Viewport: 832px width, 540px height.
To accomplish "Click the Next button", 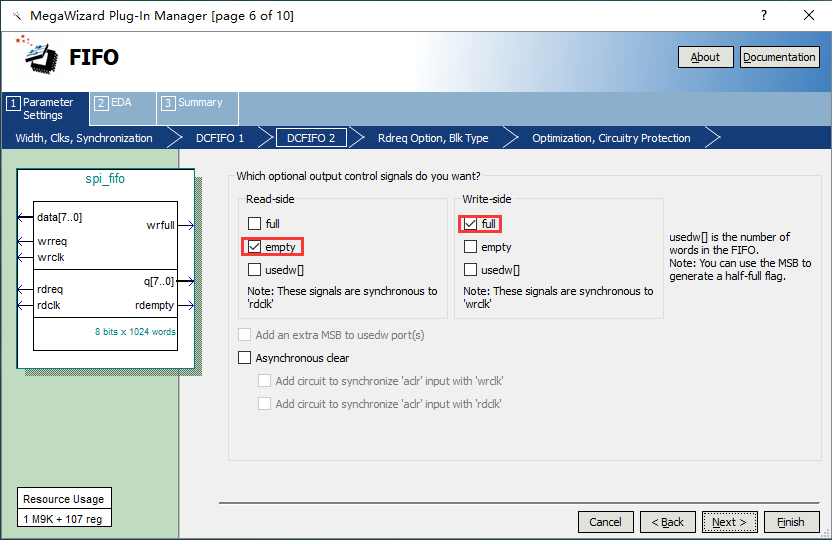I will coord(729,522).
